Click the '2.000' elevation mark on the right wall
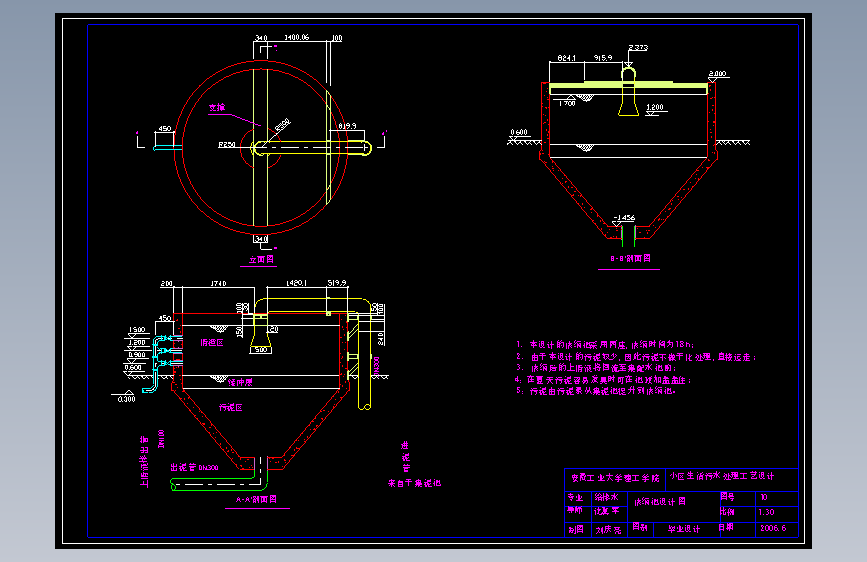 (x=718, y=74)
